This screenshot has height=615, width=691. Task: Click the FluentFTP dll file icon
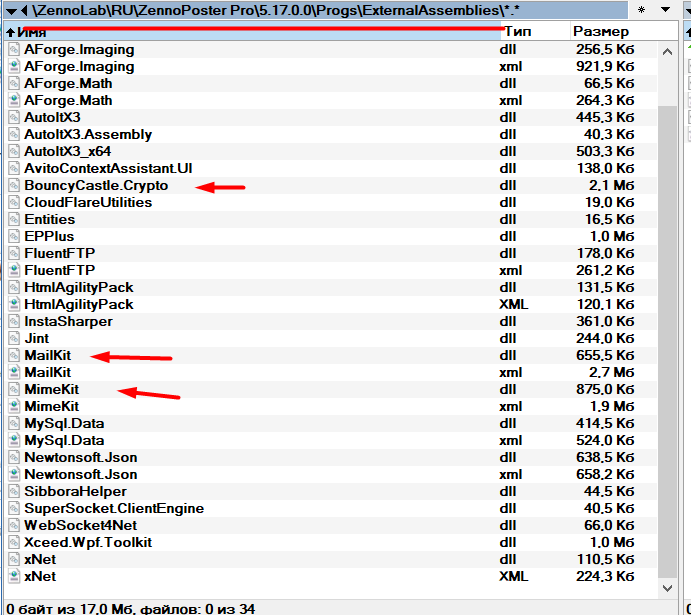tap(14, 253)
